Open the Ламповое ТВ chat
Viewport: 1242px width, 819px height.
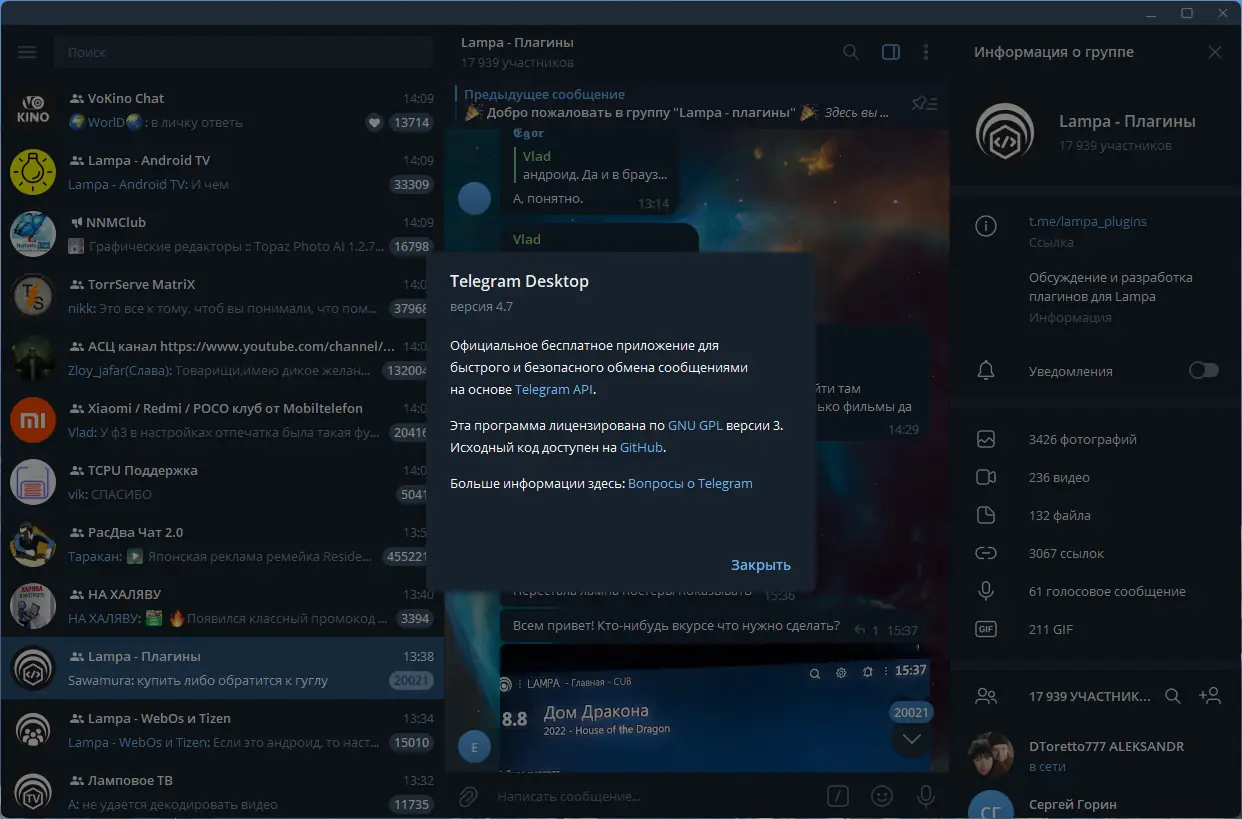(222, 792)
